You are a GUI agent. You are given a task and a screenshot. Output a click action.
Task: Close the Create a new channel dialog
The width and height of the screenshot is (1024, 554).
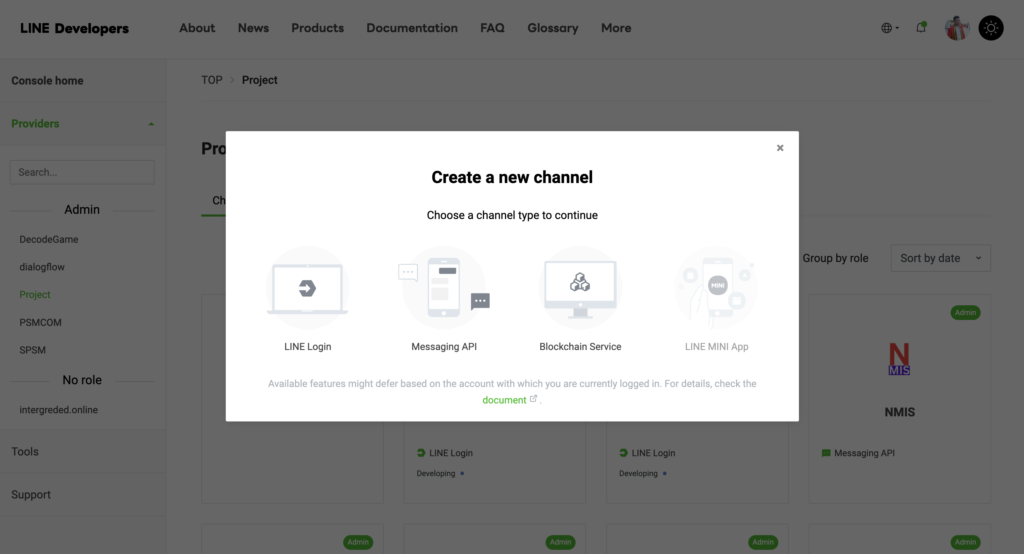(780, 148)
